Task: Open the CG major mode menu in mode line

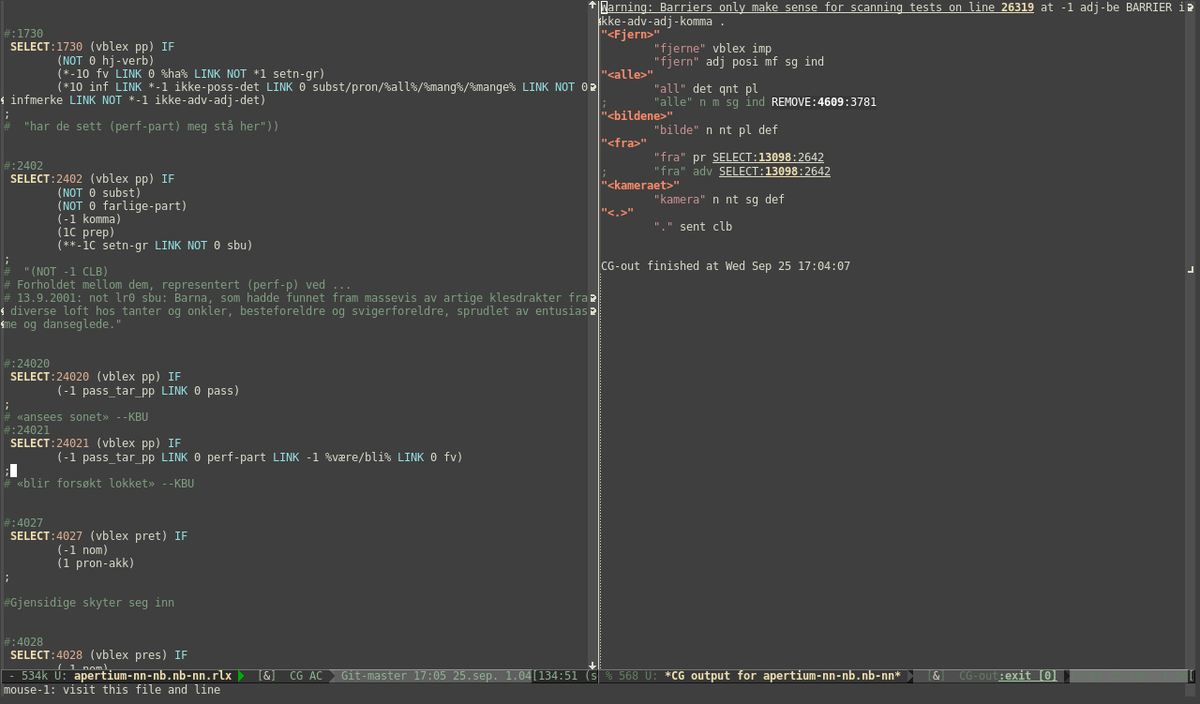Action: [298, 676]
